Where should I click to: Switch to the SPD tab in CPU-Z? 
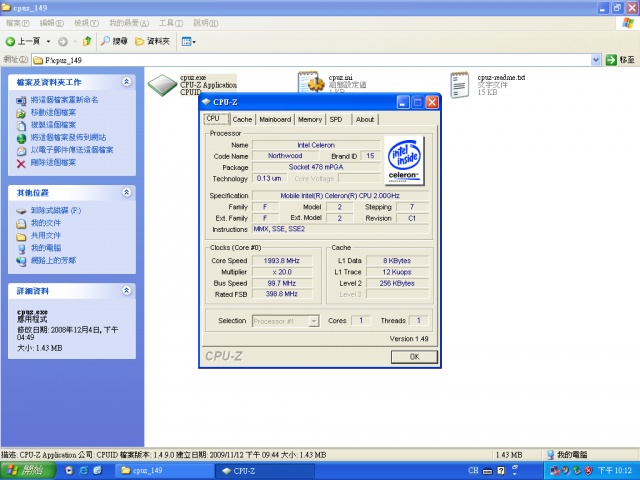(x=336, y=120)
